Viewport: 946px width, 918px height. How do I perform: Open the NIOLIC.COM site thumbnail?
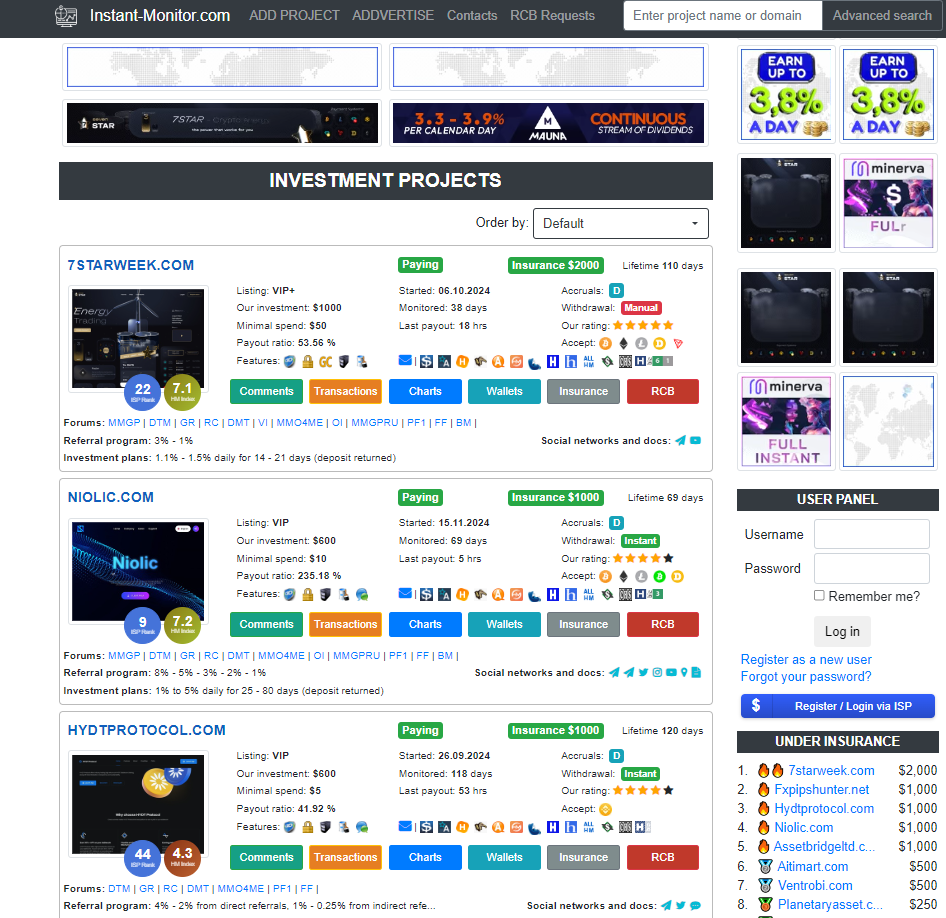pyautogui.click(x=138, y=571)
